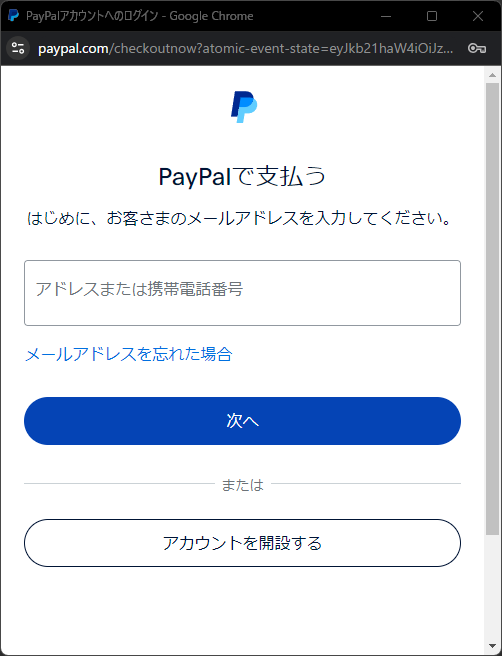Click the scrollbar down arrow
Screen dimensions: 502x656
click(492, 646)
